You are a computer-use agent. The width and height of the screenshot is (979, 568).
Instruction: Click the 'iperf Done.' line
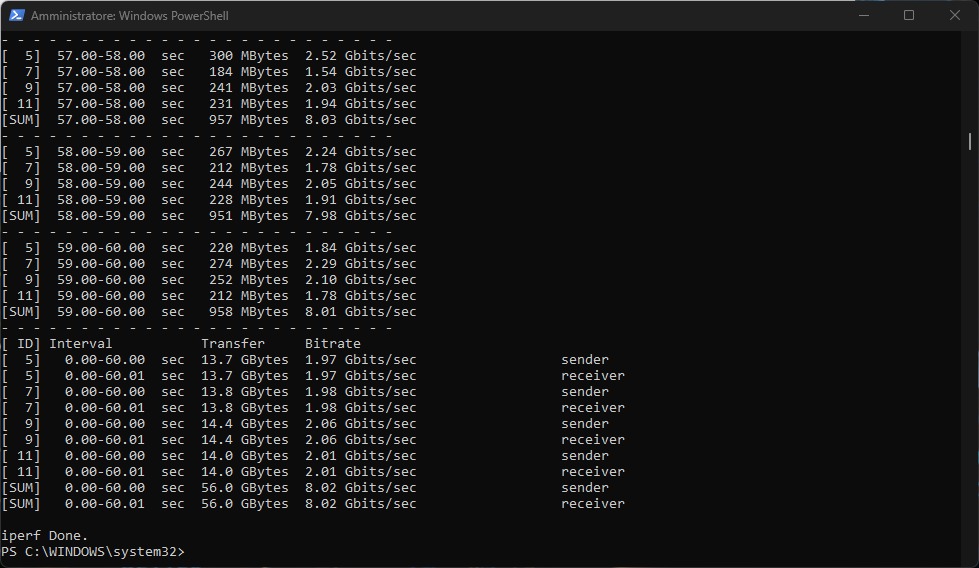pos(45,536)
